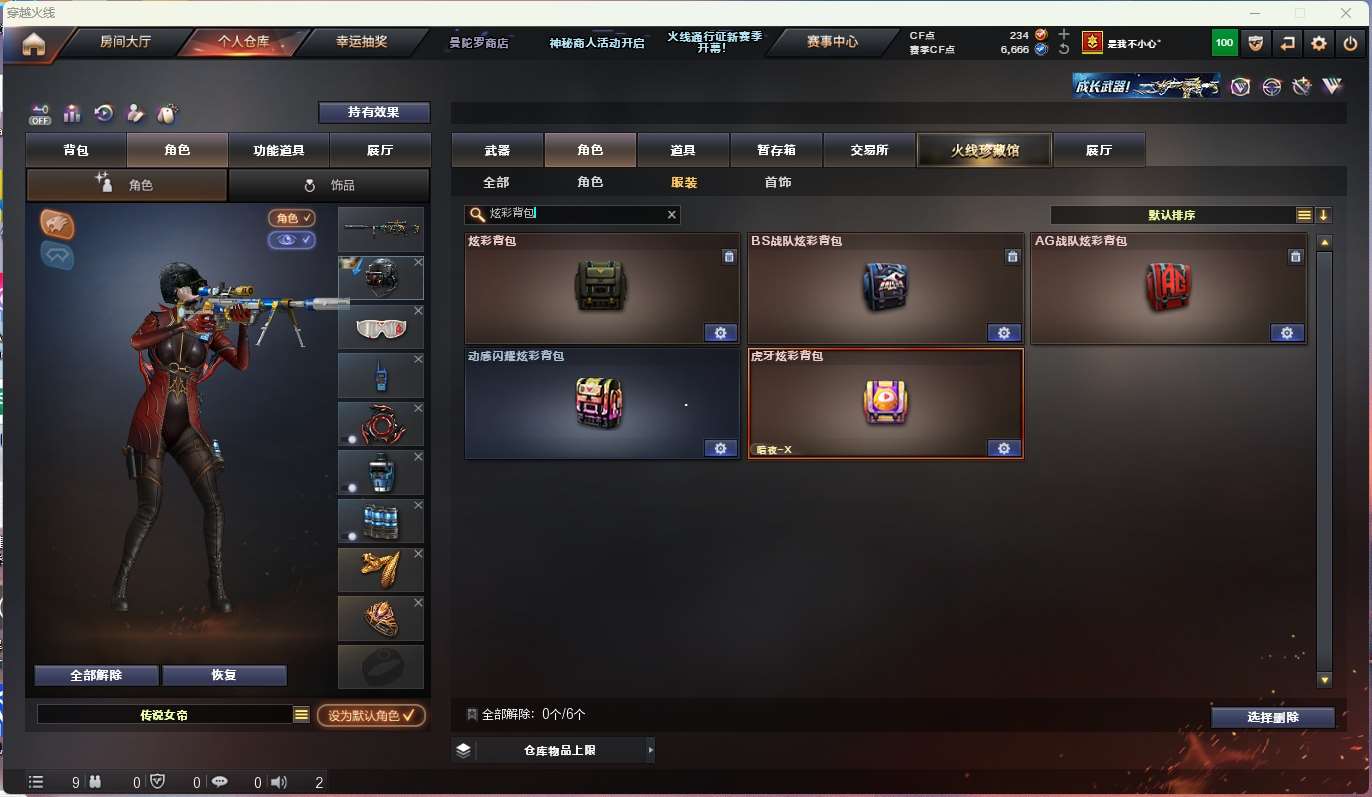
Task: Click the plus icon to recharge CF点
Action: coord(1064,35)
